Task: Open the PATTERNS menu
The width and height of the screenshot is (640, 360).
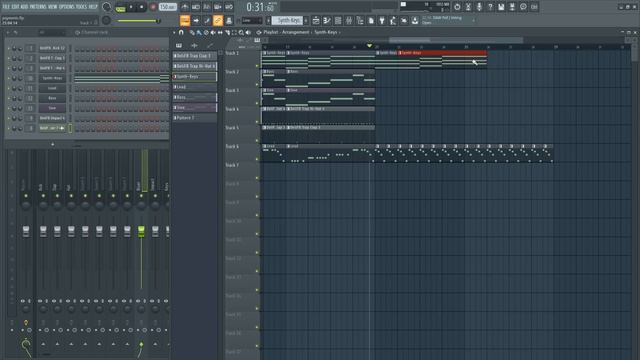Action: 38,7
